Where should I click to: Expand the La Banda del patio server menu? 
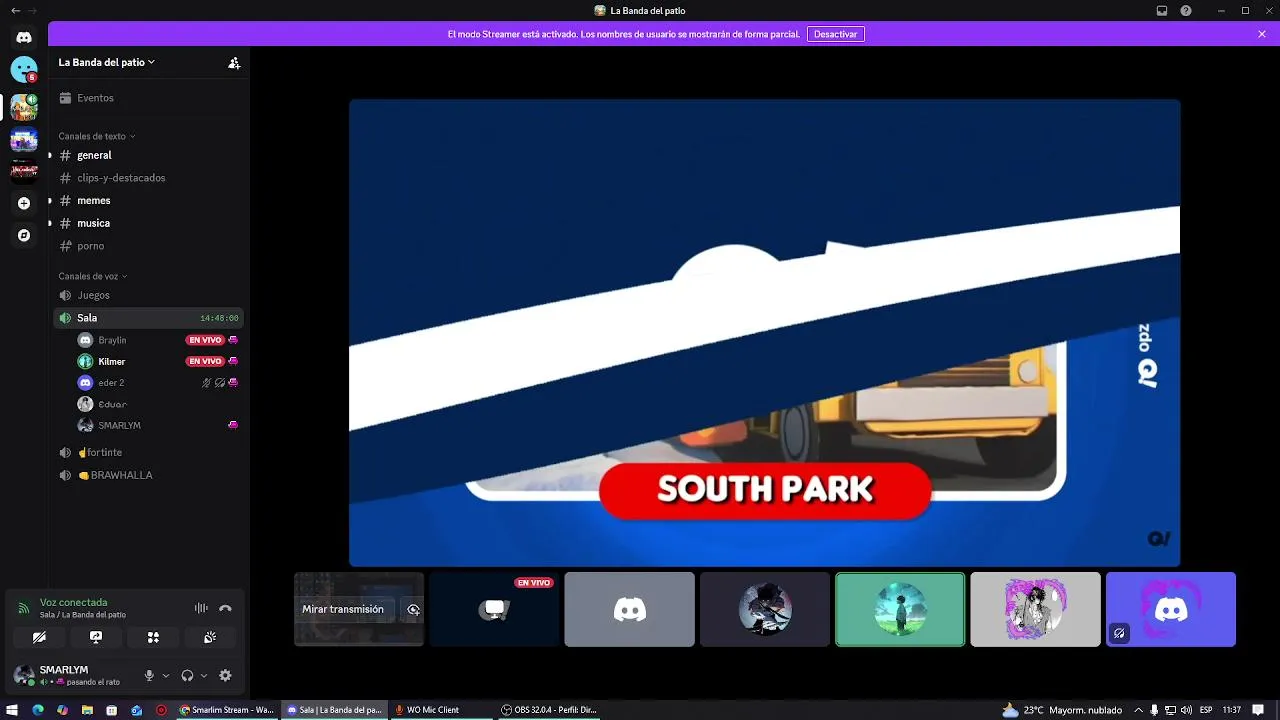(107, 62)
